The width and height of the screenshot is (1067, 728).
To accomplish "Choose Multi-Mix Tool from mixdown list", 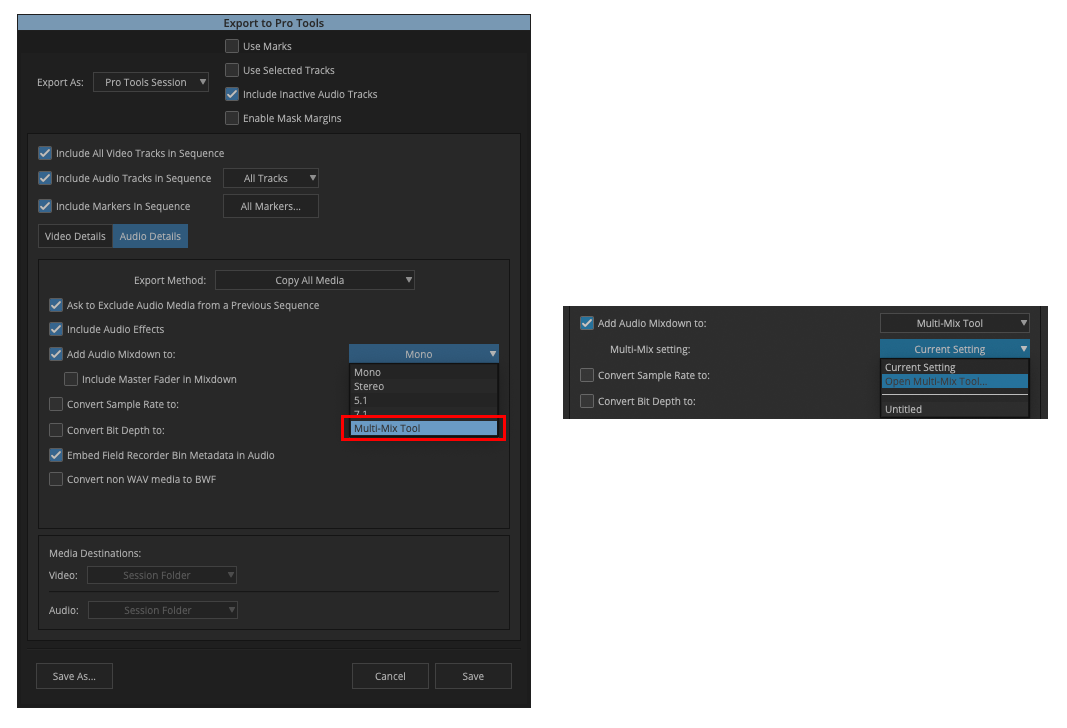I will click(424, 428).
